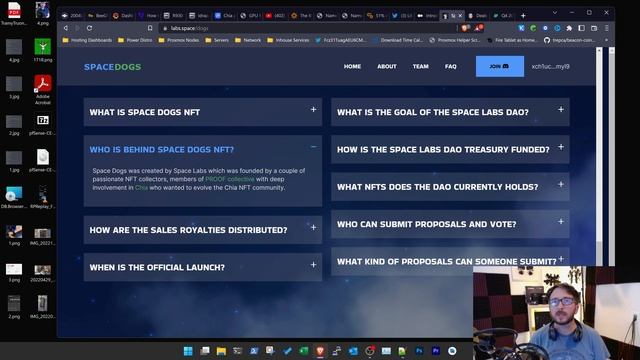640x360 pixels.
Task: Select the PDF file on the desktop
Action: 14,13
